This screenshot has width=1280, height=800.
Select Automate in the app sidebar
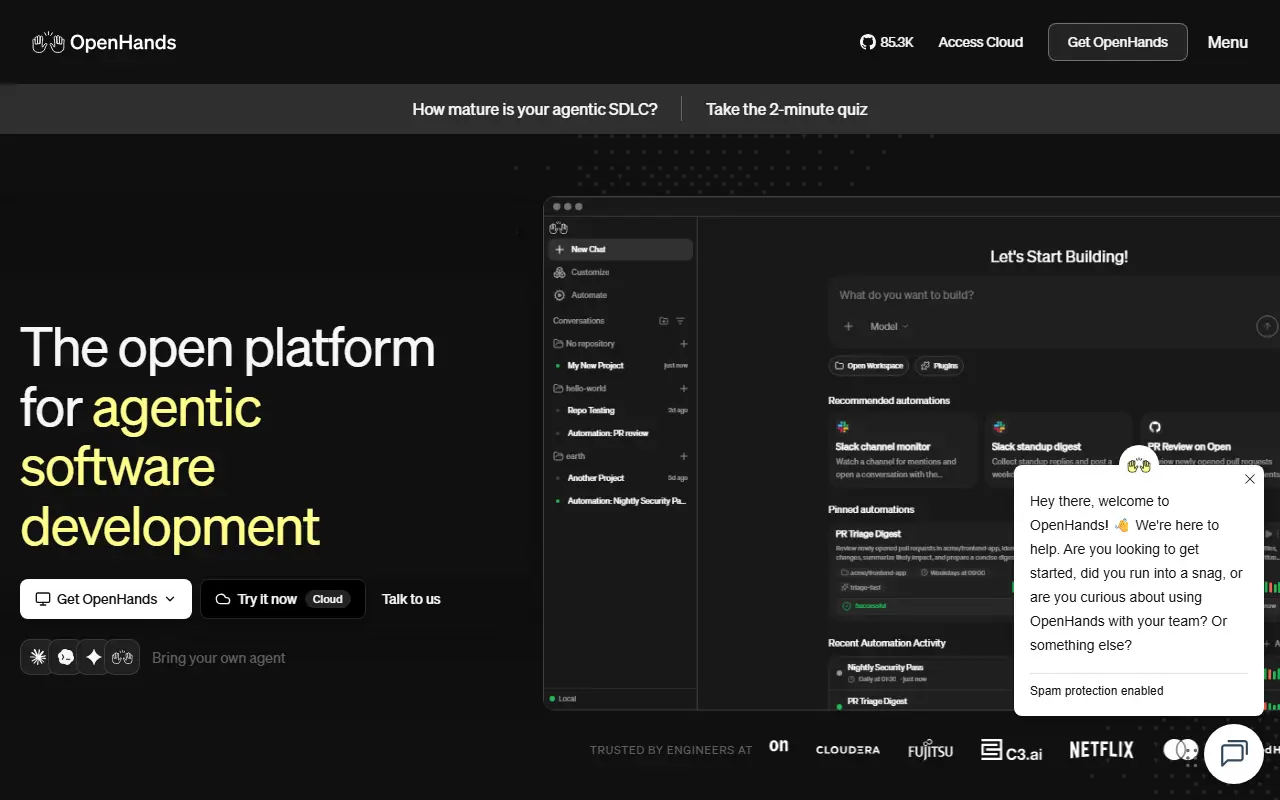(x=620, y=295)
